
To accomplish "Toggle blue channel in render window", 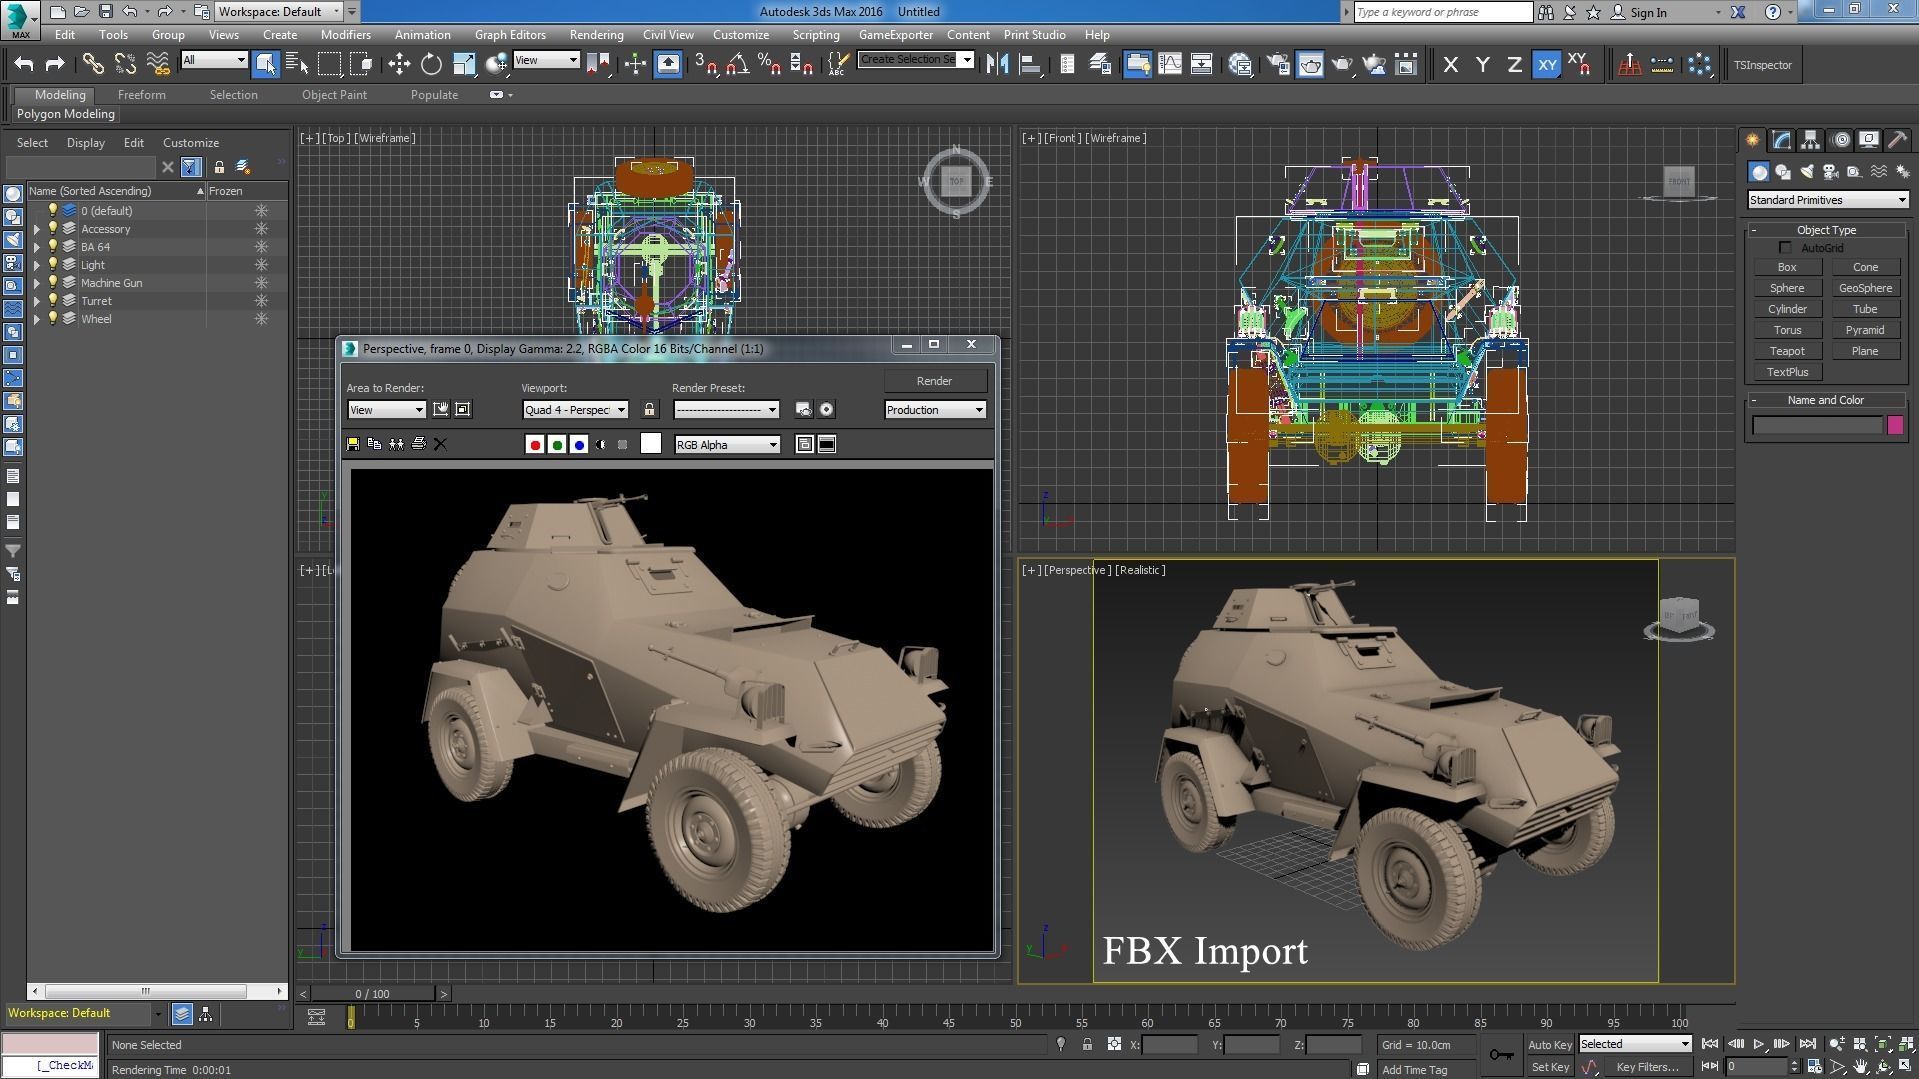I will pos(579,445).
